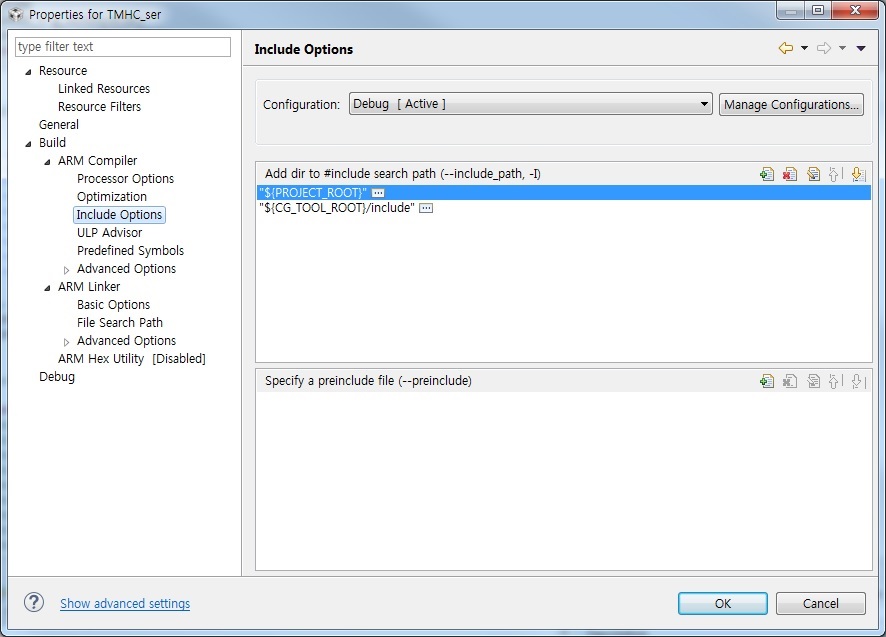Expand Advanced Options under ARM Linker
Image resolution: width=886 pixels, height=637 pixels.
point(66,342)
